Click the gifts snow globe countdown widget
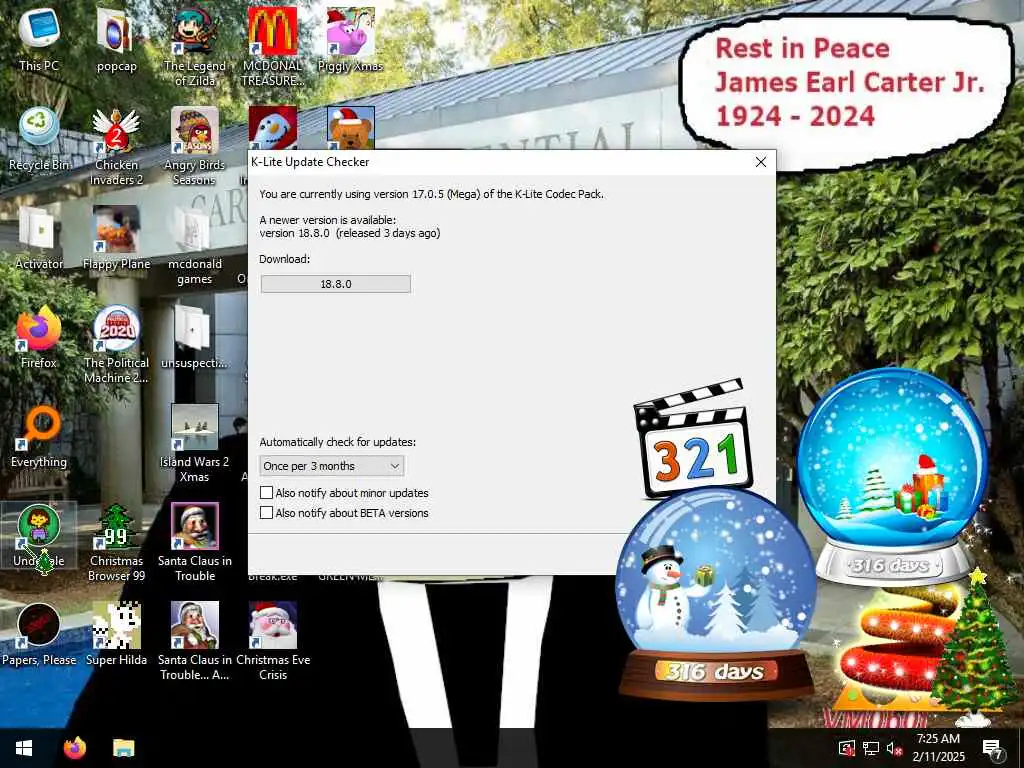The width and height of the screenshot is (1024, 768). coord(892,477)
